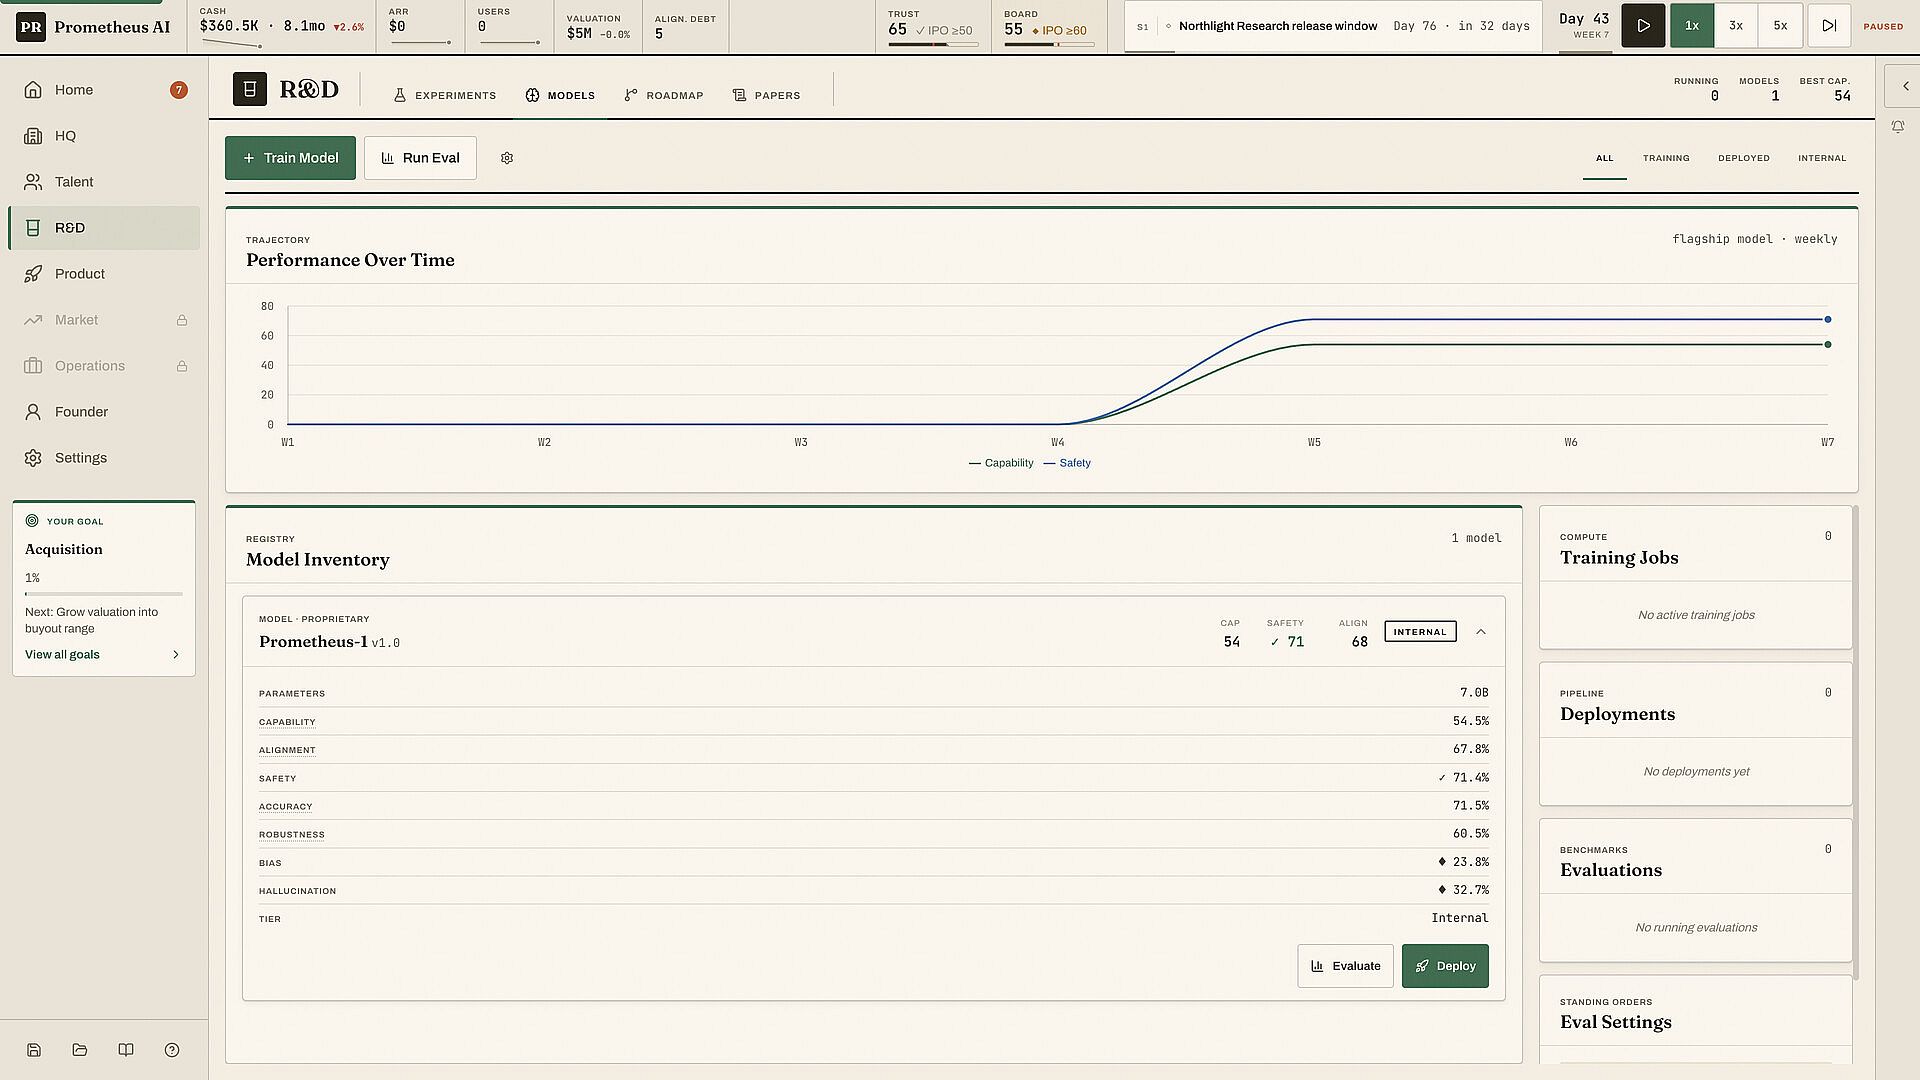Set game speed to 5x
Viewport: 1920px width, 1080px height.
click(x=1780, y=26)
